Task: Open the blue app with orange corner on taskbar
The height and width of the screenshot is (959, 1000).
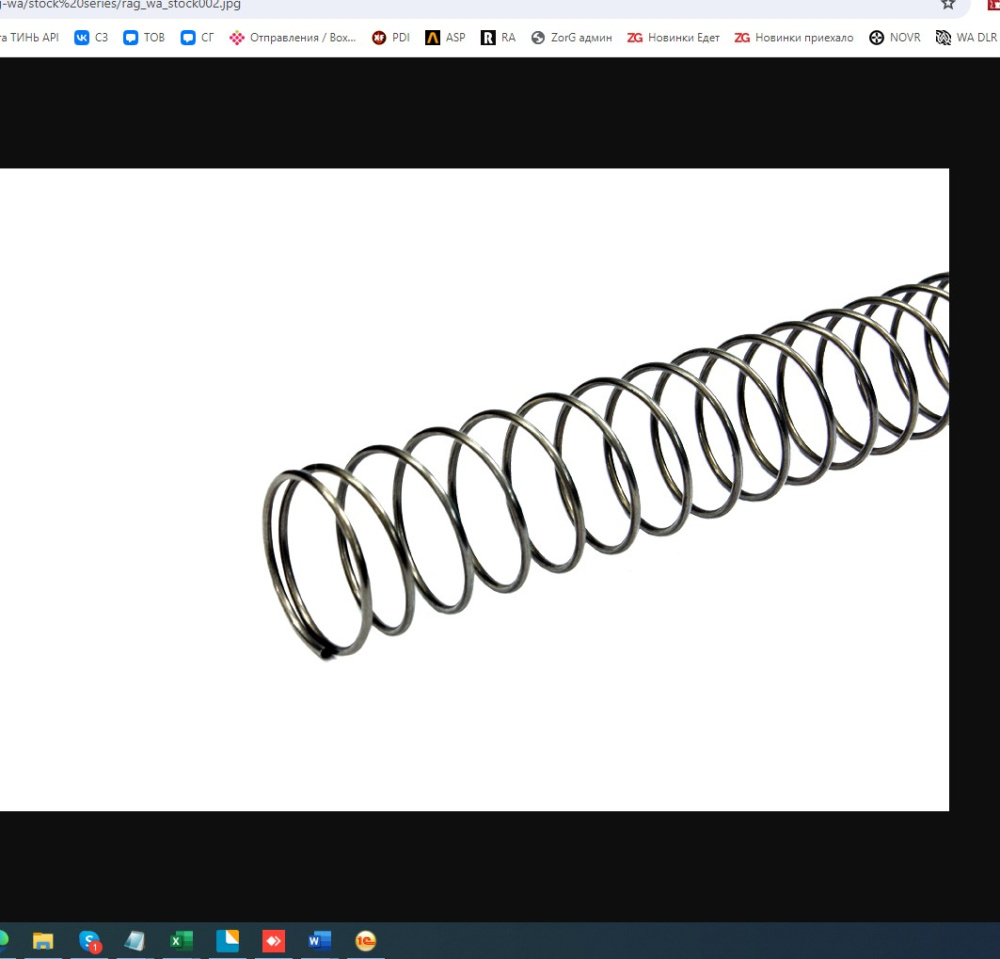Action: [x=228, y=941]
